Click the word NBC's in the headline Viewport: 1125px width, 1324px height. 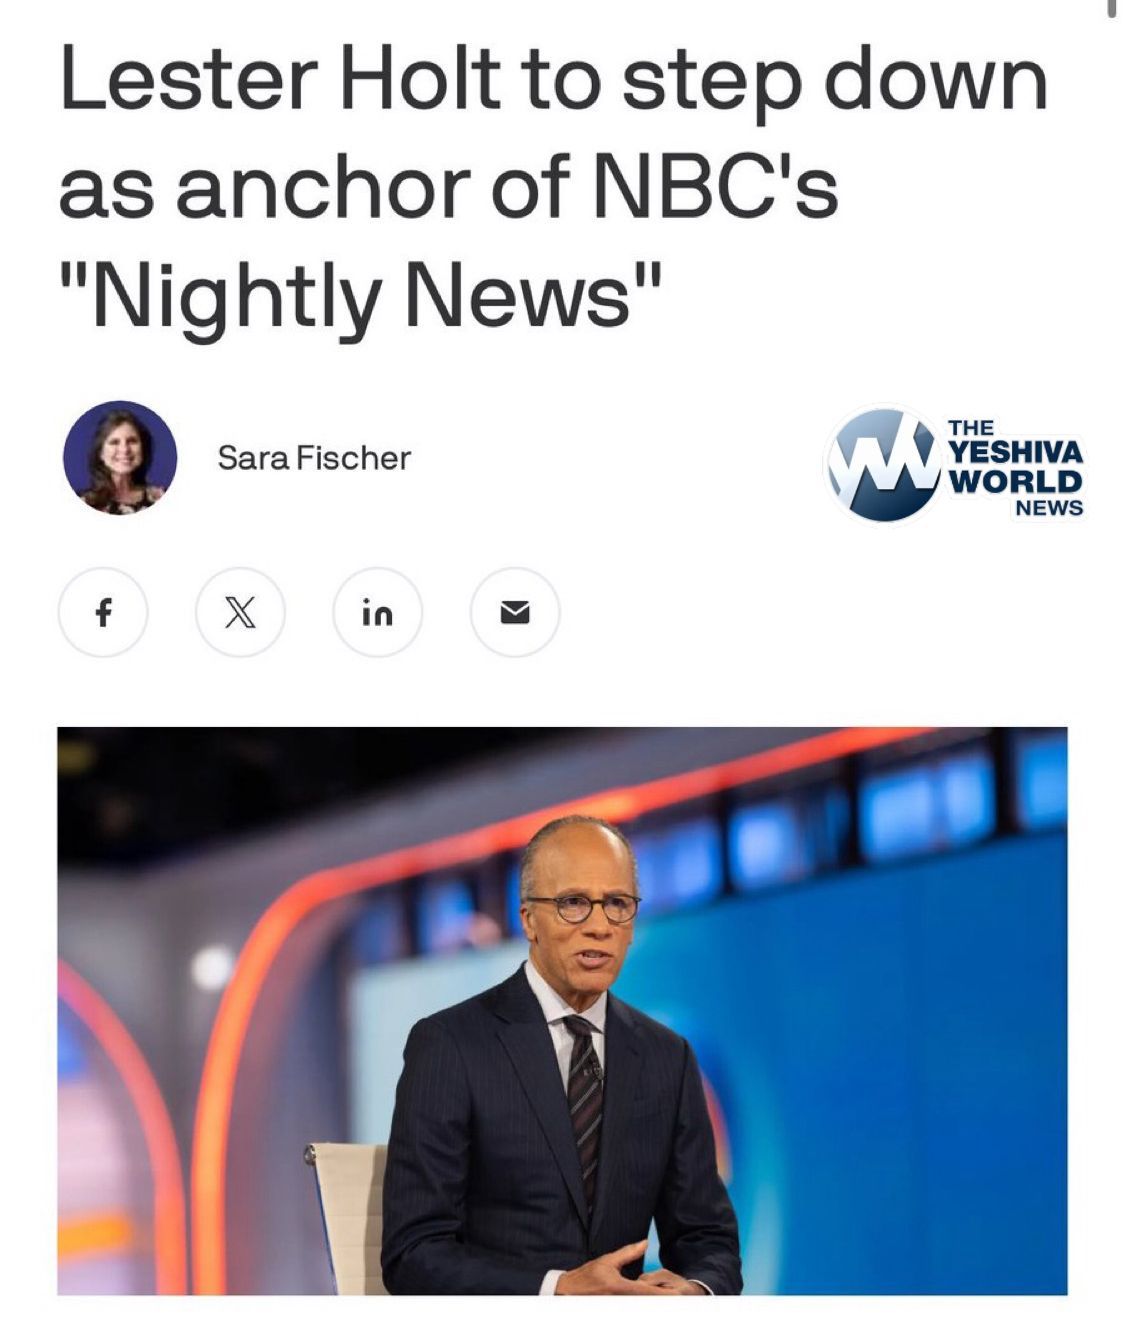715,189
